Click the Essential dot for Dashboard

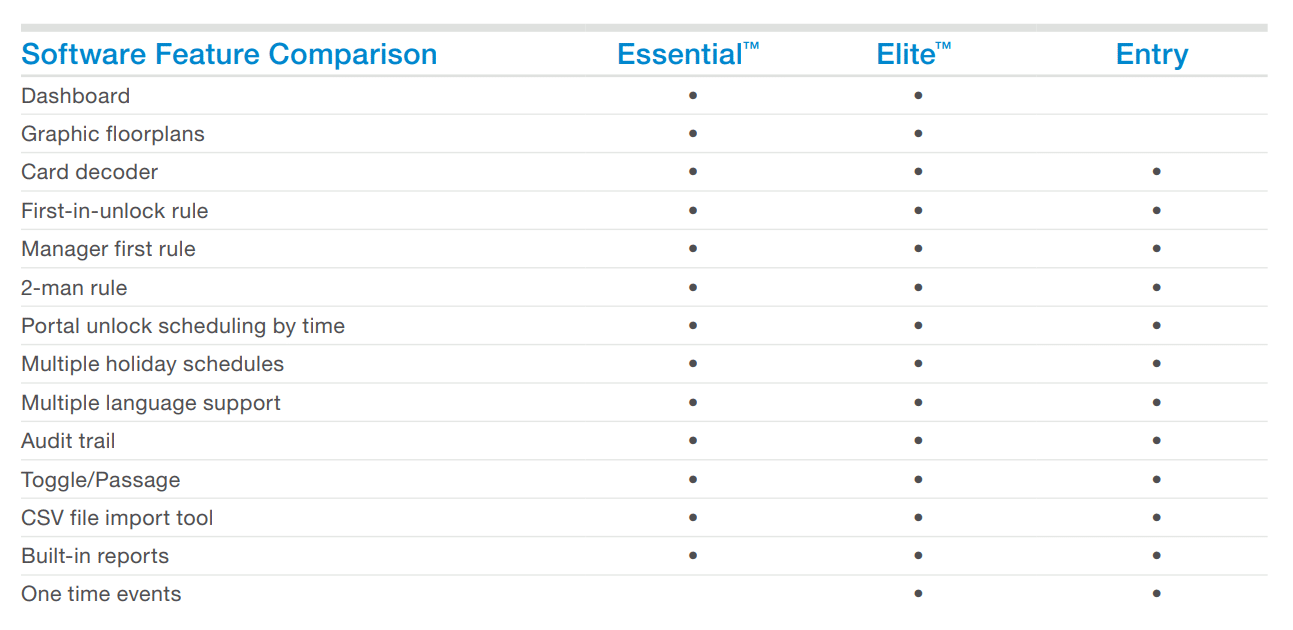click(x=693, y=96)
